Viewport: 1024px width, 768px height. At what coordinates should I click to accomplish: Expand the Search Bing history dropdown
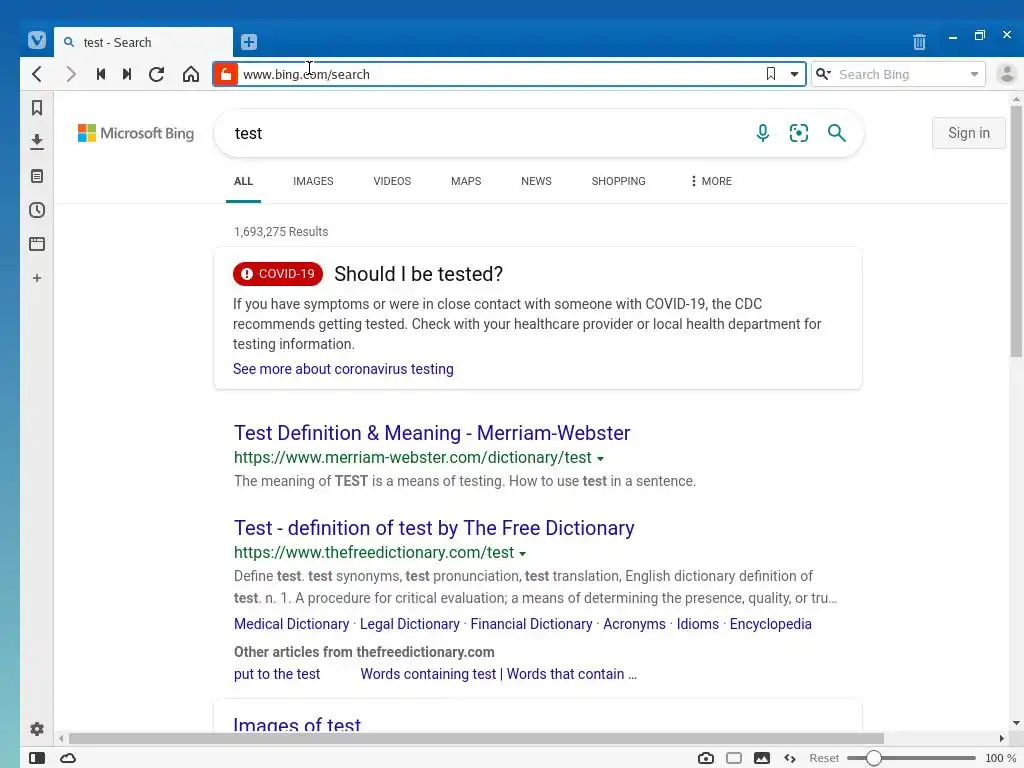(974, 74)
